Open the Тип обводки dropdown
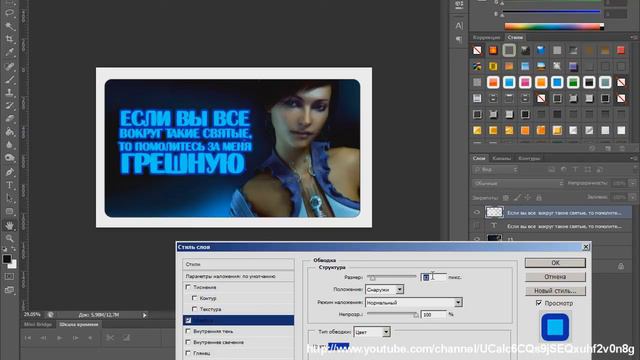The width and height of the screenshot is (640, 360). [x=372, y=332]
